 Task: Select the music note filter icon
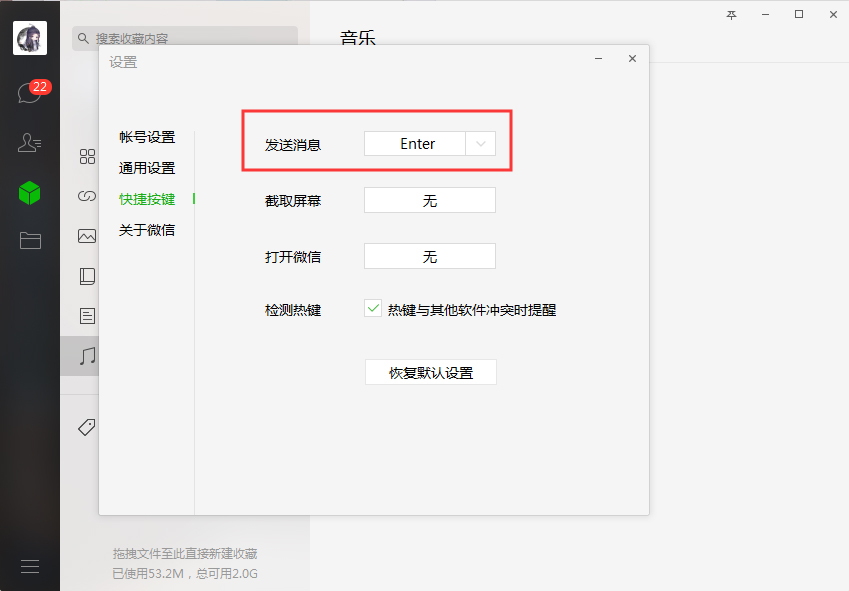click(x=87, y=356)
